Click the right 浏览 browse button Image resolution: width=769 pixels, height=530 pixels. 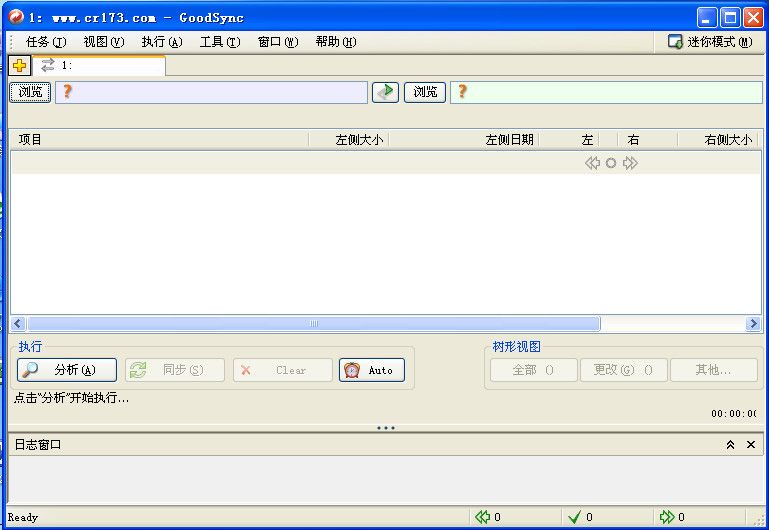(425, 92)
